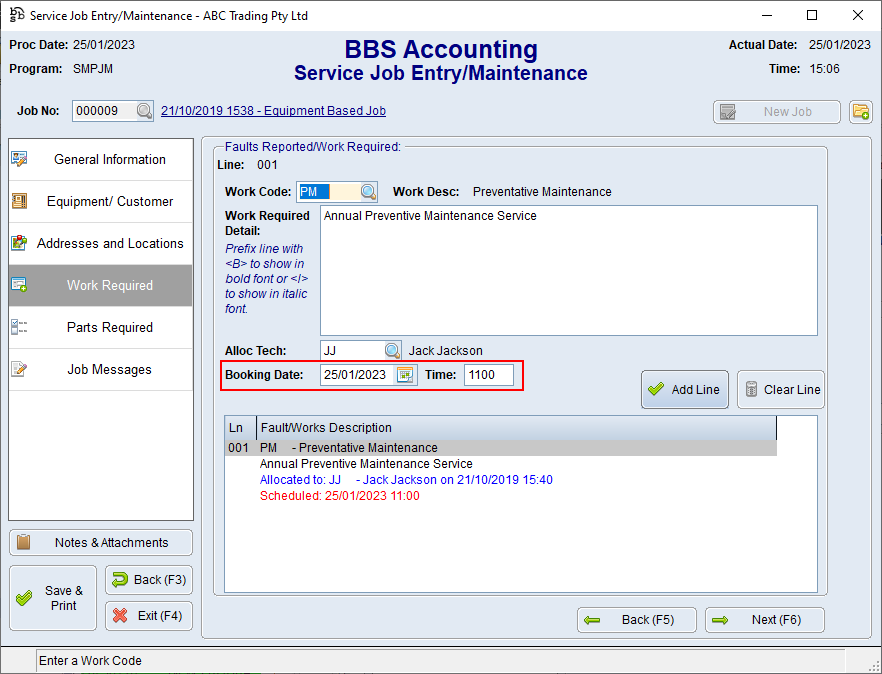Click inside the Time field showing 1100
The height and width of the screenshot is (674, 882).
click(x=489, y=374)
